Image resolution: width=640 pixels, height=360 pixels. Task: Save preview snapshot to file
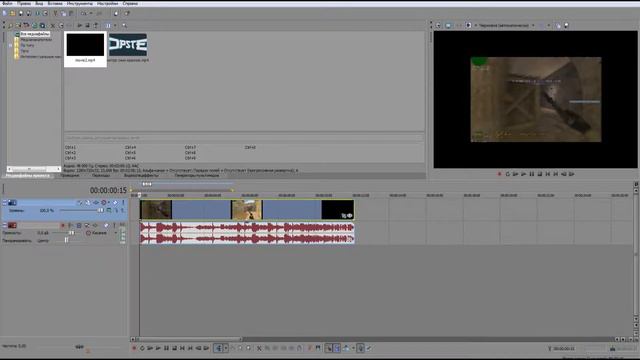click(x=566, y=25)
